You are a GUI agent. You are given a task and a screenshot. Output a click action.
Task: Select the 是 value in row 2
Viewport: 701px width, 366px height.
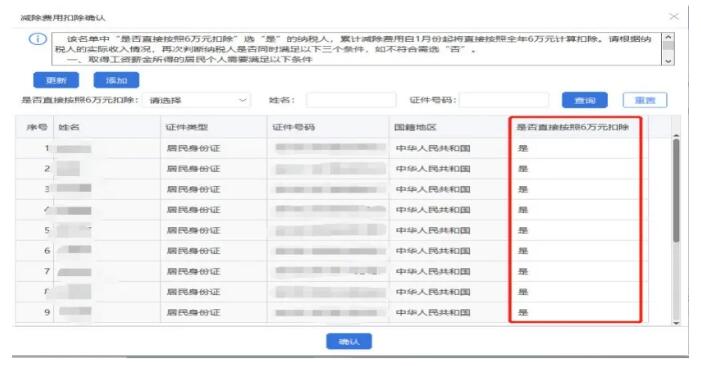click(x=523, y=168)
